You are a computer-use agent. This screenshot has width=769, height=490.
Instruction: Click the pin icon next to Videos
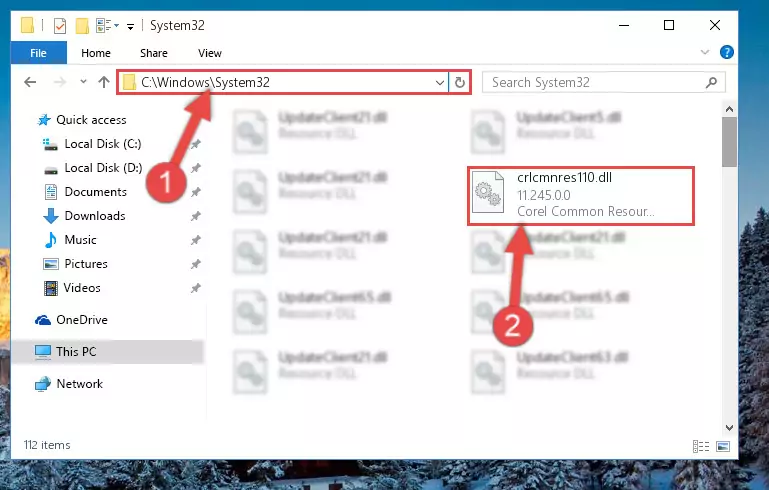pyautogui.click(x=196, y=288)
